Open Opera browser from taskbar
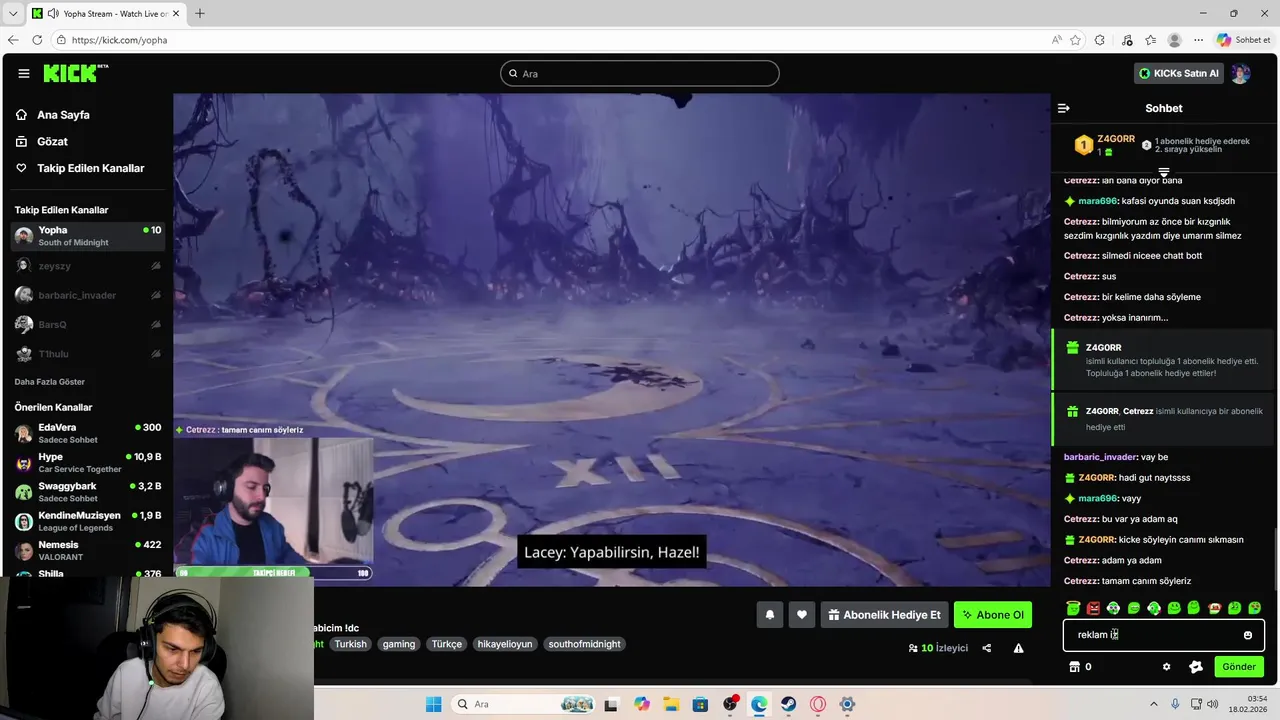The width and height of the screenshot is (1280, 720). 818,704
